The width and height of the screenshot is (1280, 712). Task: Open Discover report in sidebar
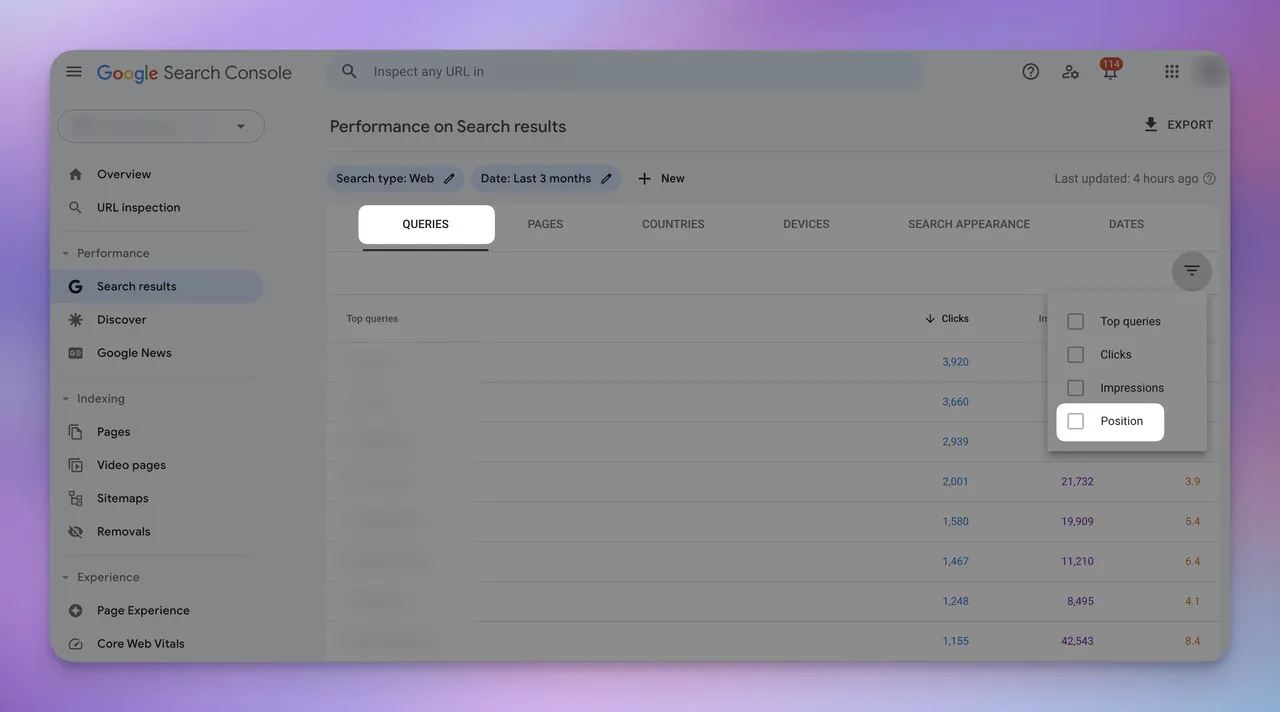pos(122,320)
